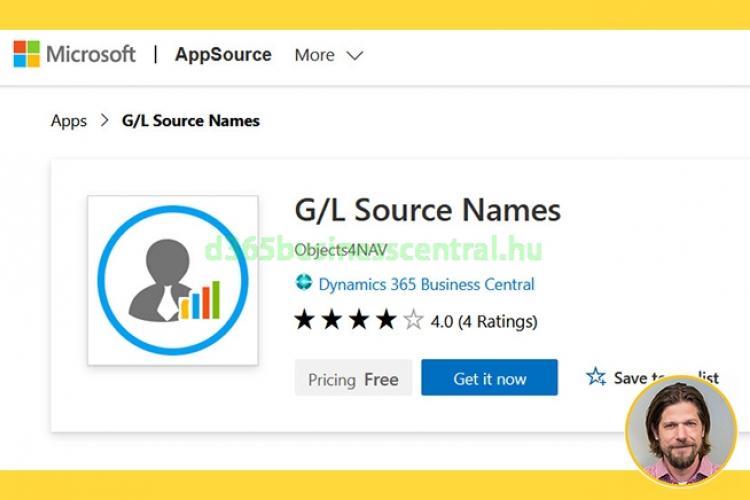Click the G/L Source Names app logo
750x500 pixels.
pos(173,280)
